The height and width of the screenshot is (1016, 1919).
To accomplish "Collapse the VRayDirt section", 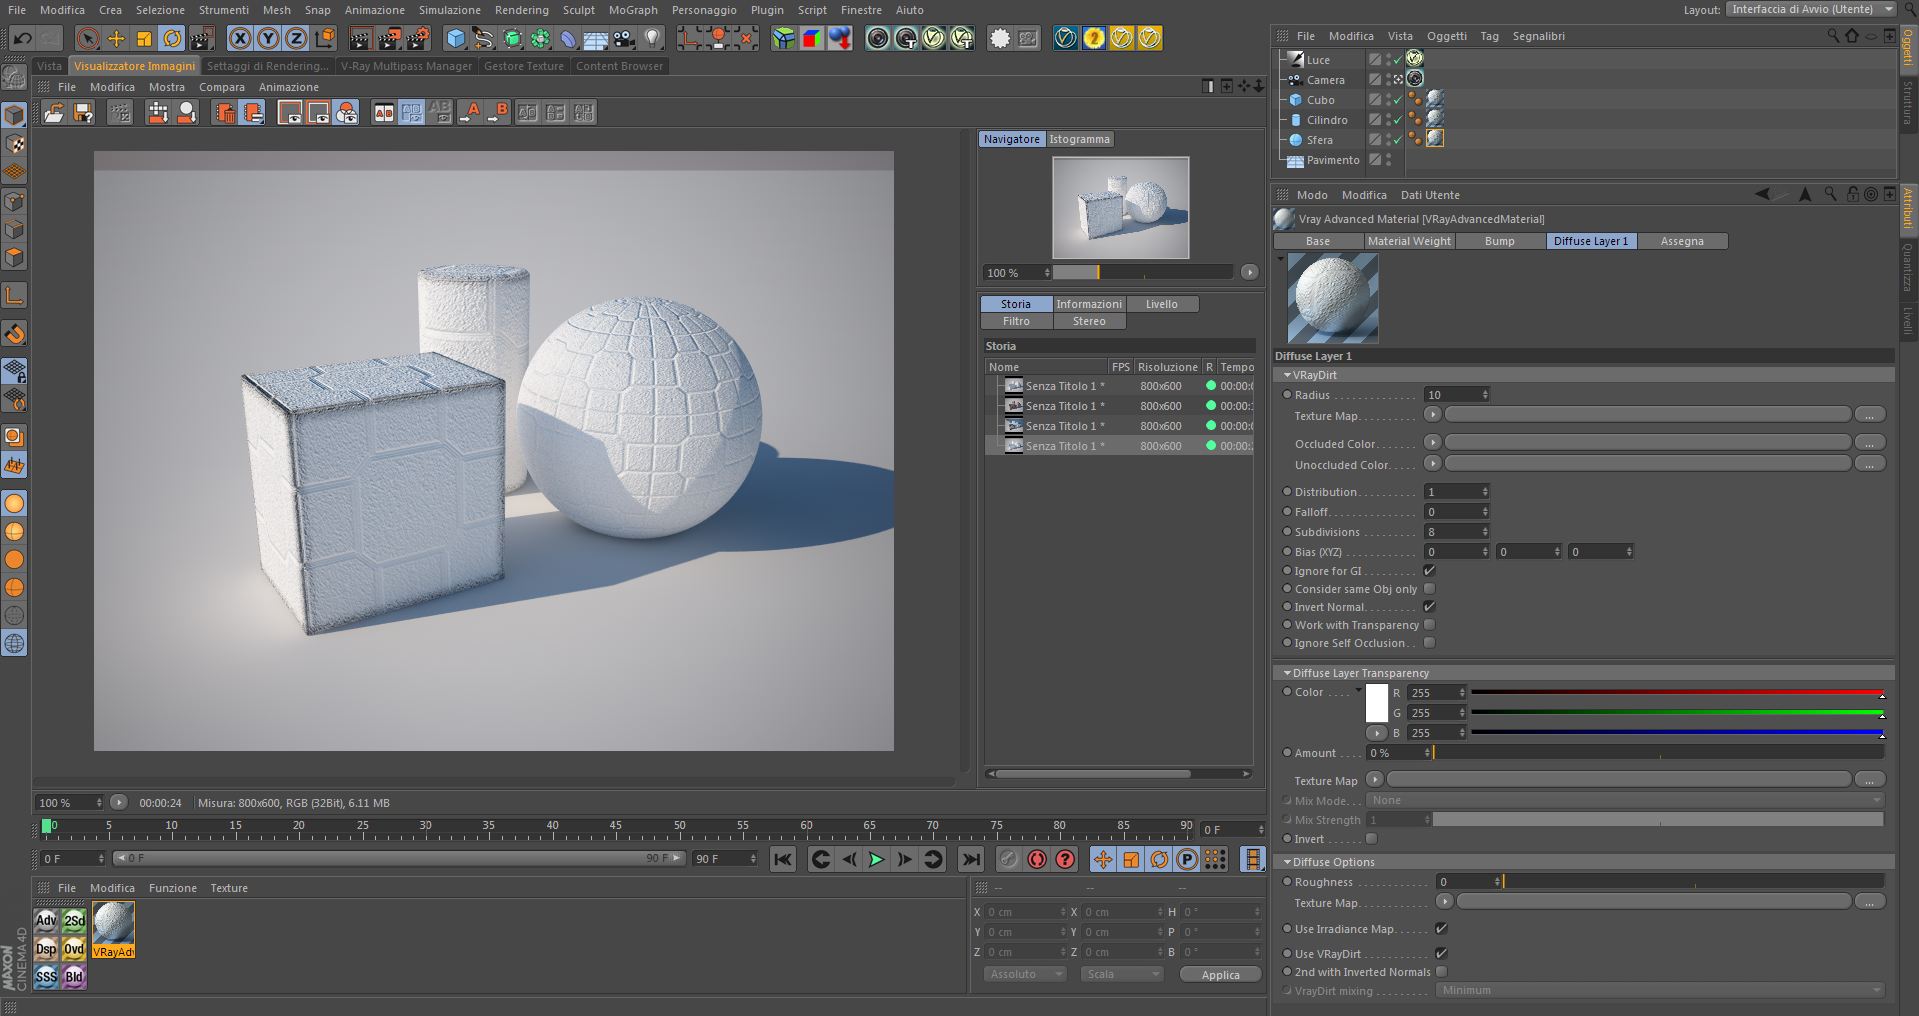I will 1287,375.
